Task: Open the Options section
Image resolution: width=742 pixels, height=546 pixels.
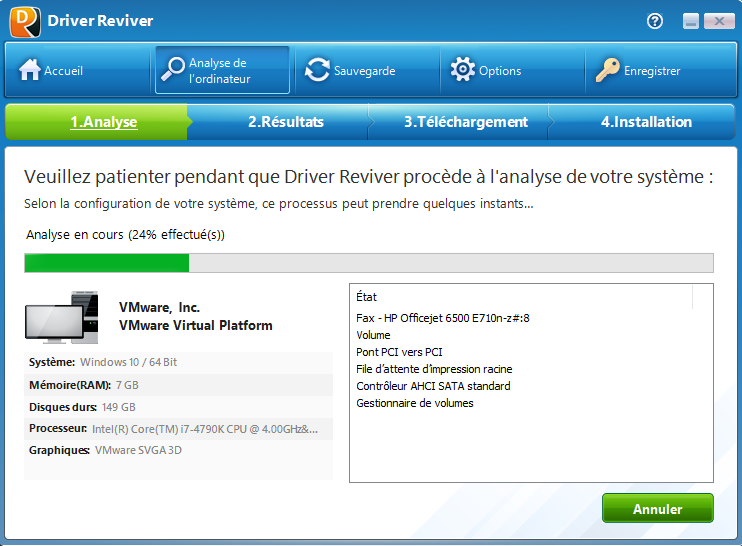Action: tap(512, 70)
